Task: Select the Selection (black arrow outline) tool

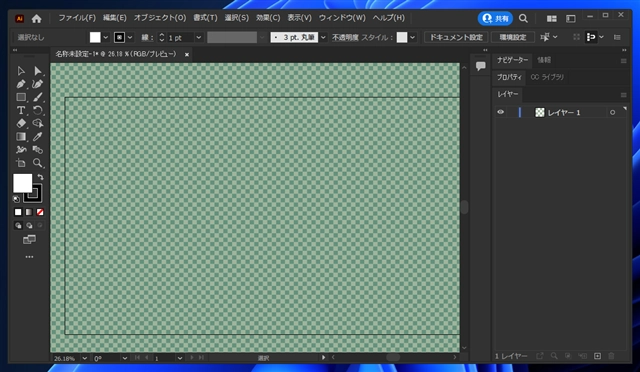Action: (21, 71)
